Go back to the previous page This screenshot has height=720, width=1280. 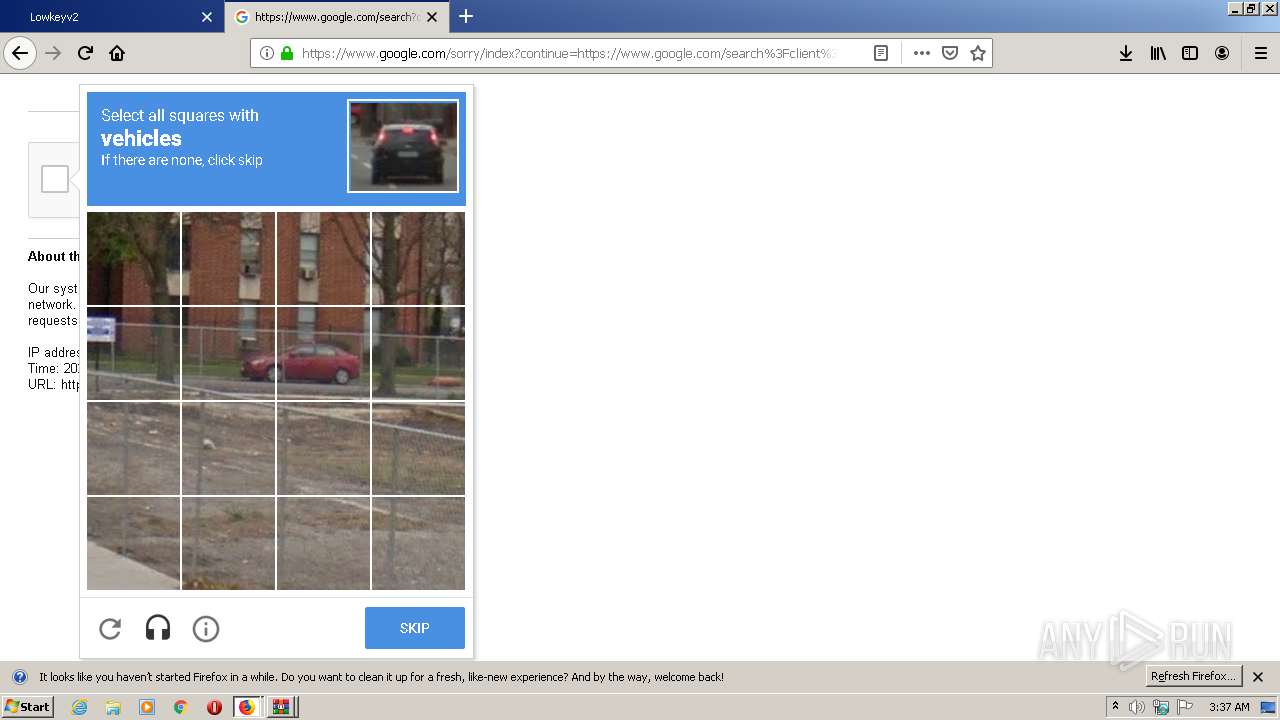click(20, 53)
